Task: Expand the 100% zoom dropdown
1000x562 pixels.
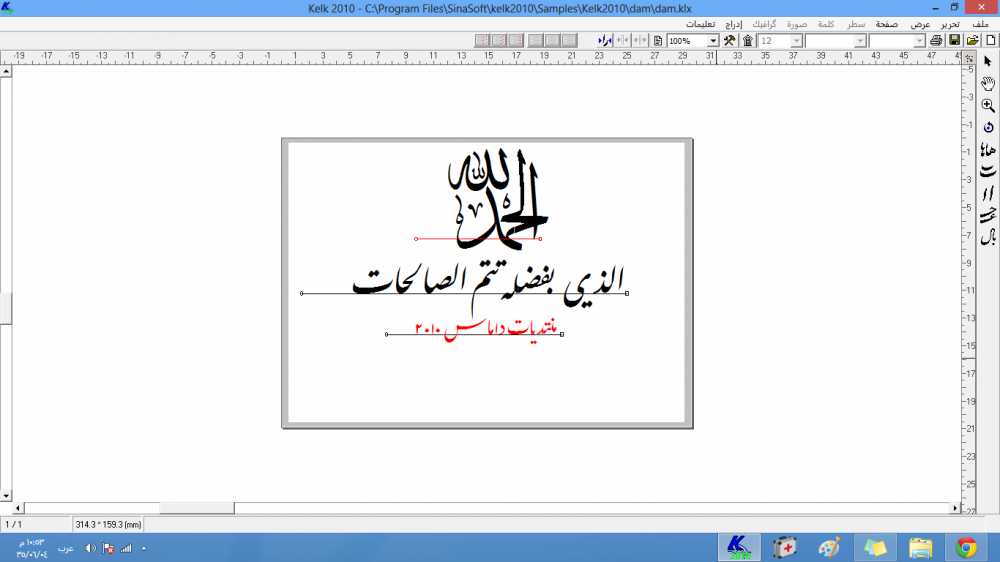Action: tap(713, 41)
